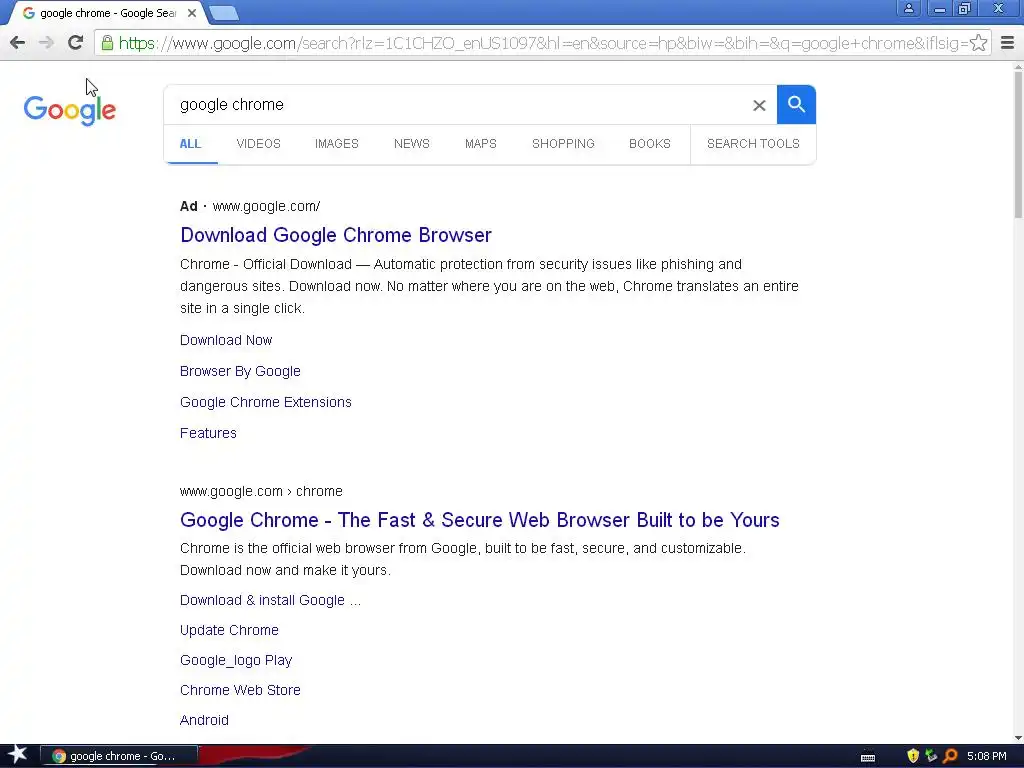Image resolution: width=1024 pixels, height=768 pixels.
Task: Click the 5:08 PM taskbar clock
Action: (x=986, y=756)
